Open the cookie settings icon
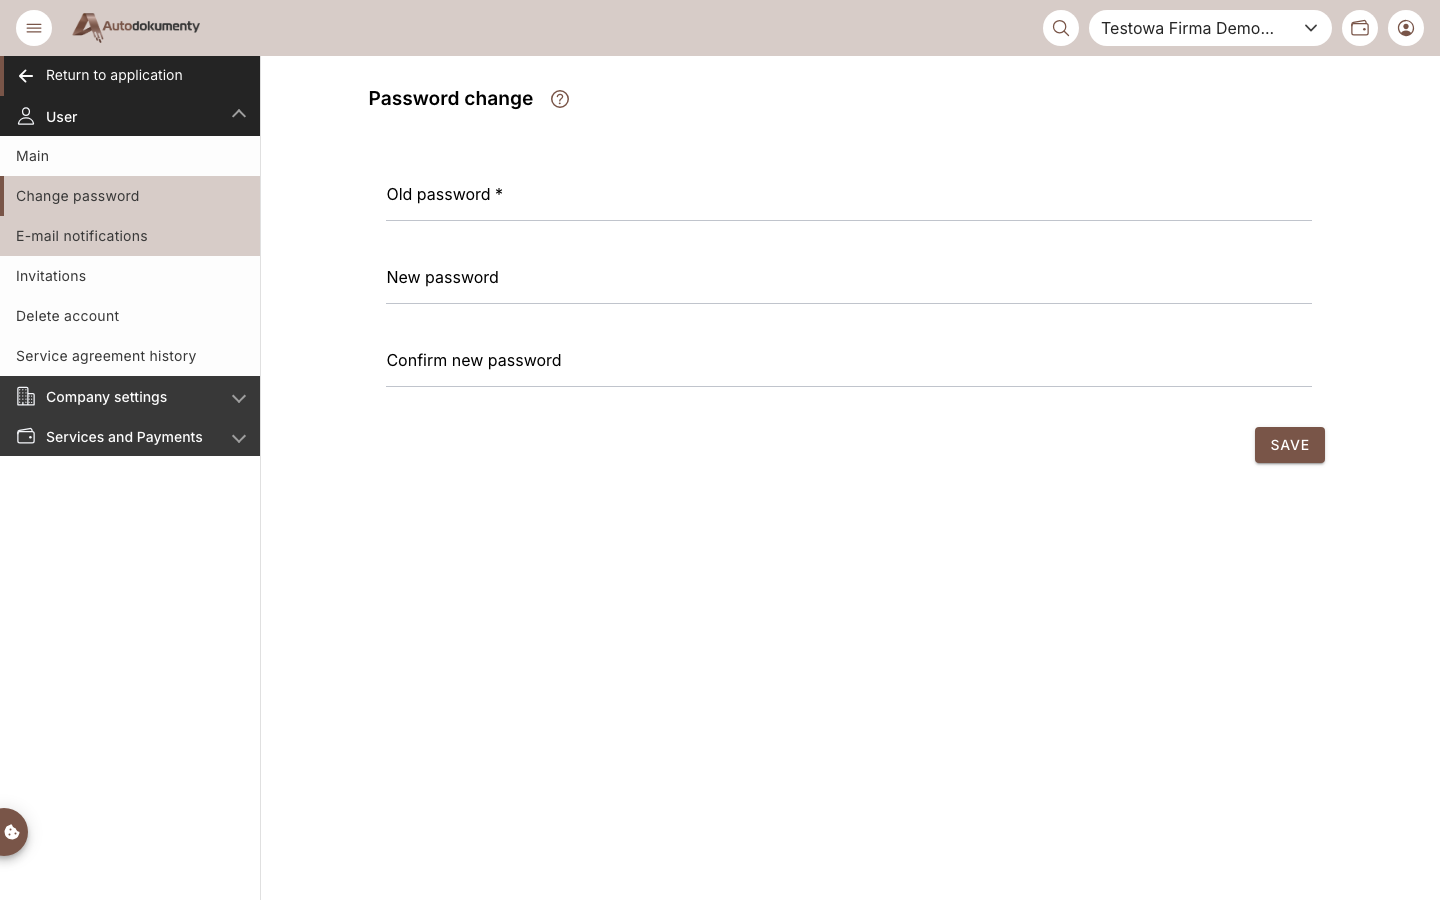The width and height of the screenshot is (1440, 900). (x=13, y=832)
